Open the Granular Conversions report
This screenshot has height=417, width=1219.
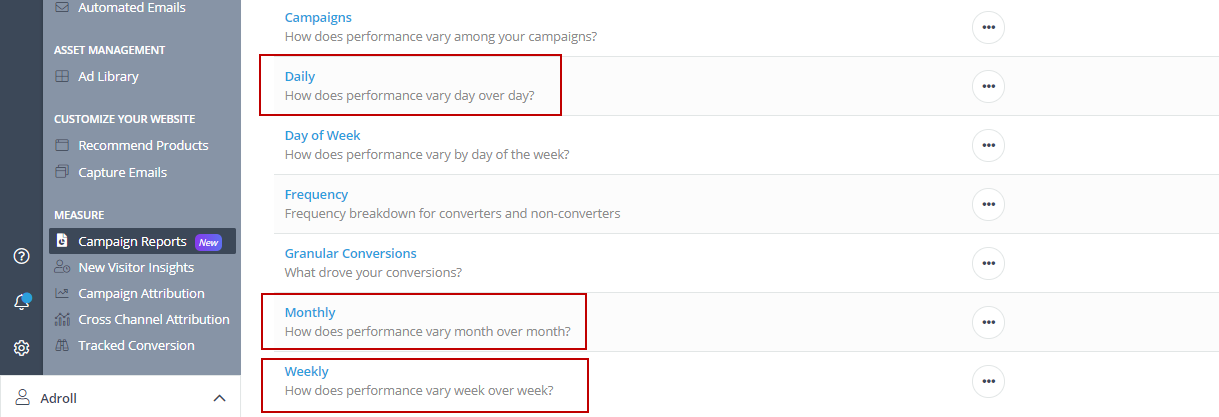pyautogui.click(x=350, y=253)
